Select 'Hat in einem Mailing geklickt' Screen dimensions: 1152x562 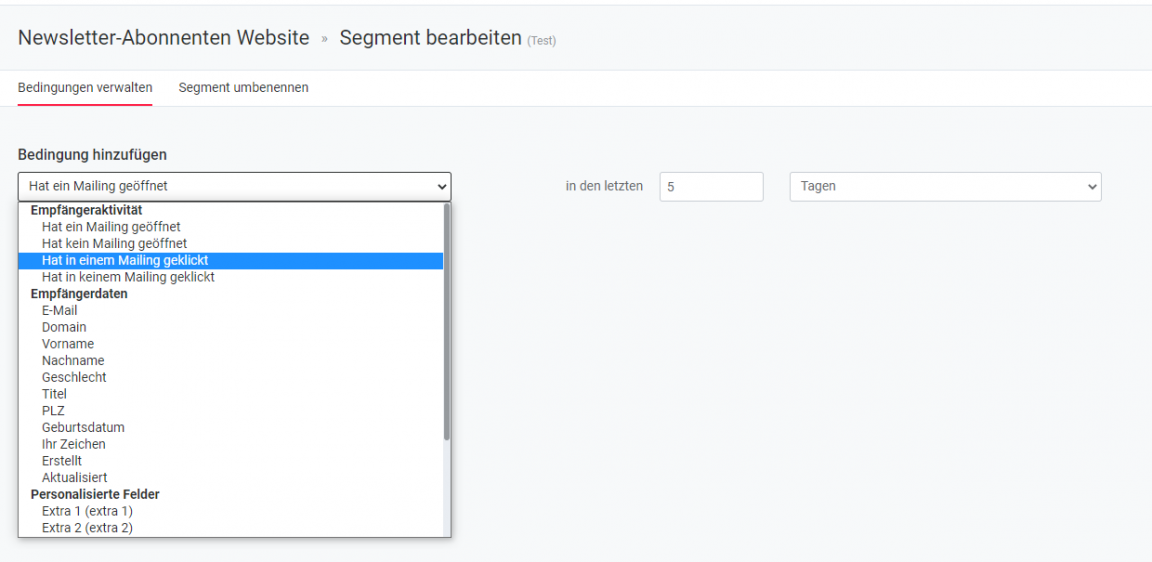(x=125, y=260)
